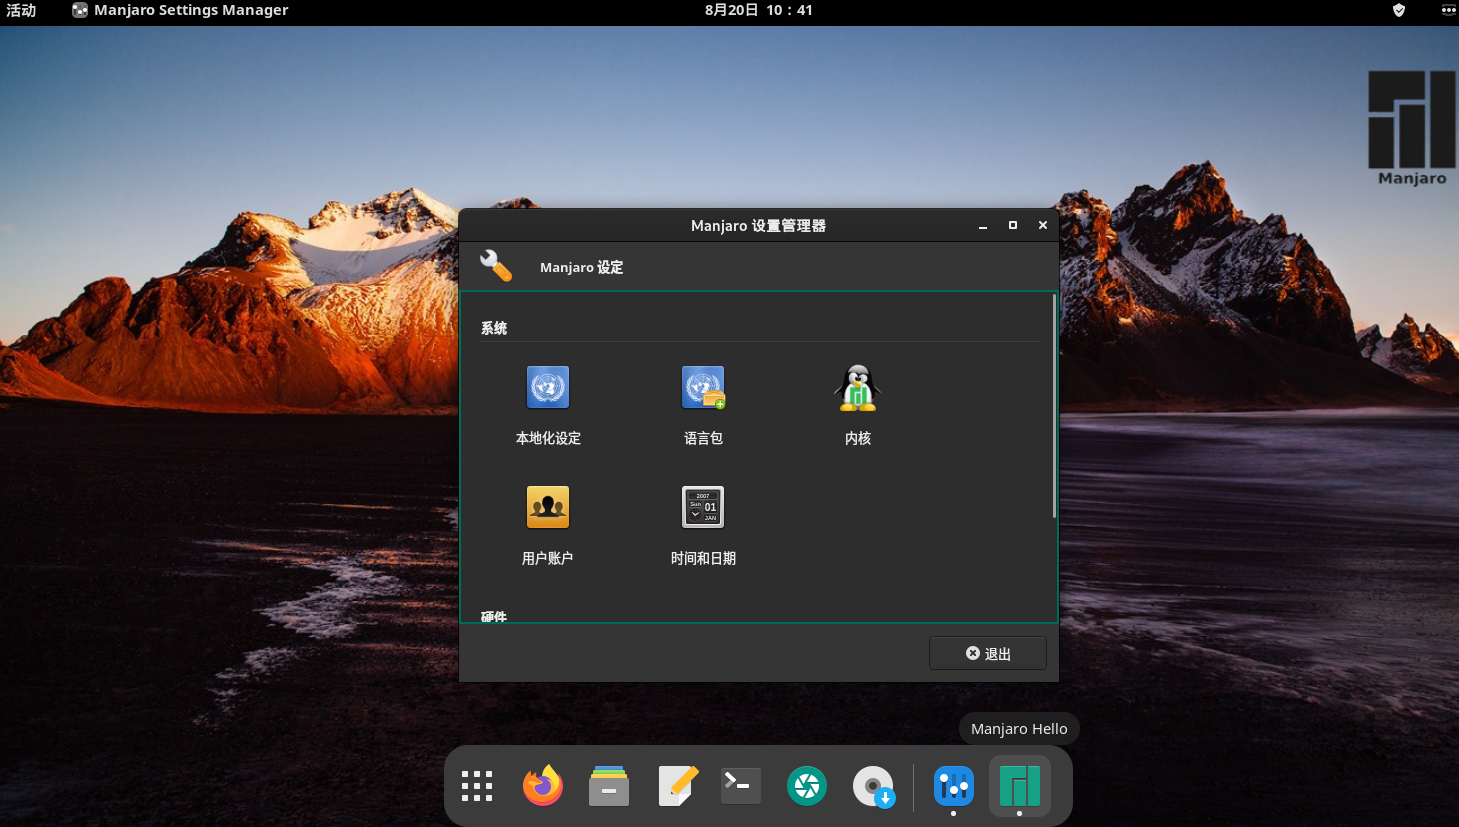
Task: Click the wrench icon in header
Action: point(495,266)
